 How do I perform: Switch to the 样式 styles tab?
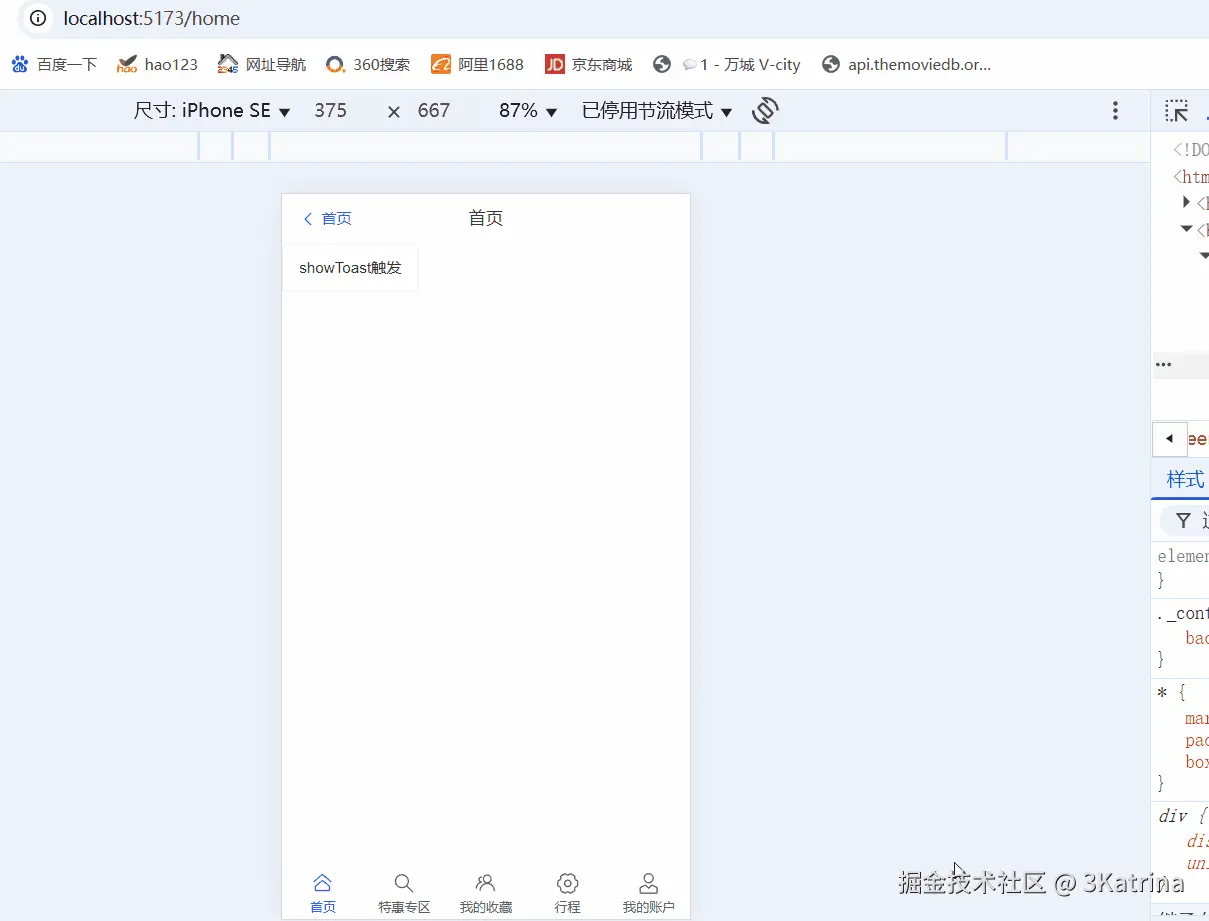(x=1183, y=479)
